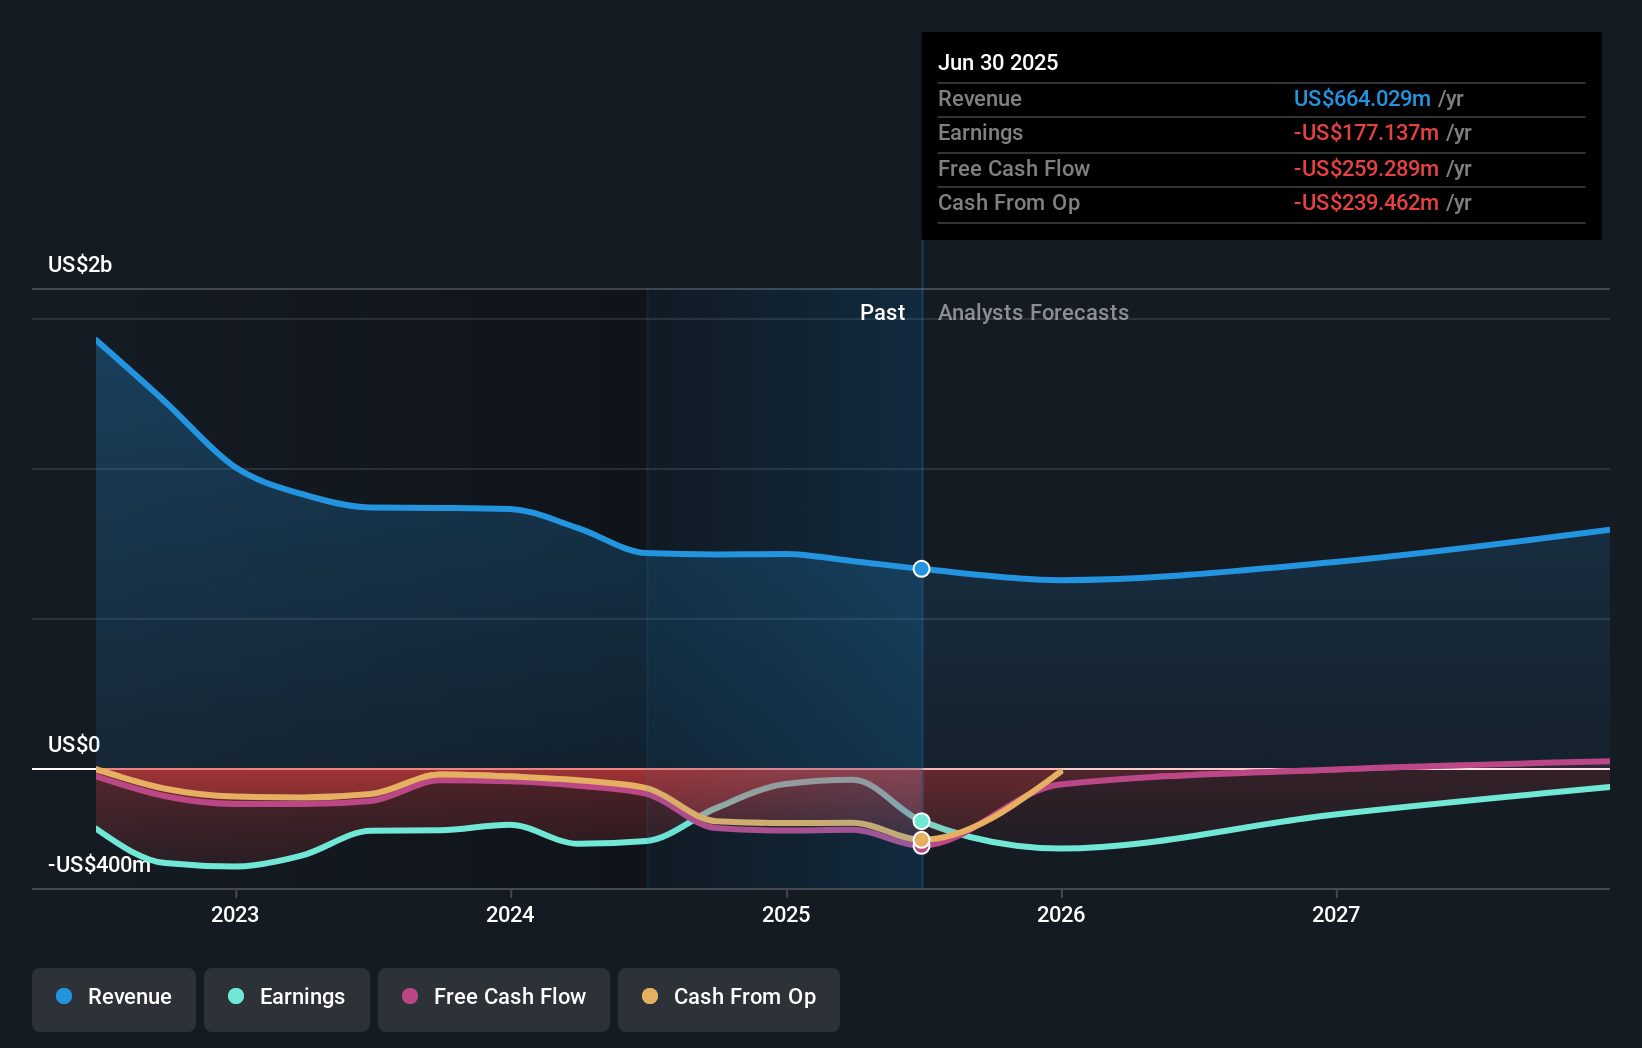Toggle the Cash From Op legend series
Image resolution: width=1642 pixels, height=1048 pixels.
(729, 998)
